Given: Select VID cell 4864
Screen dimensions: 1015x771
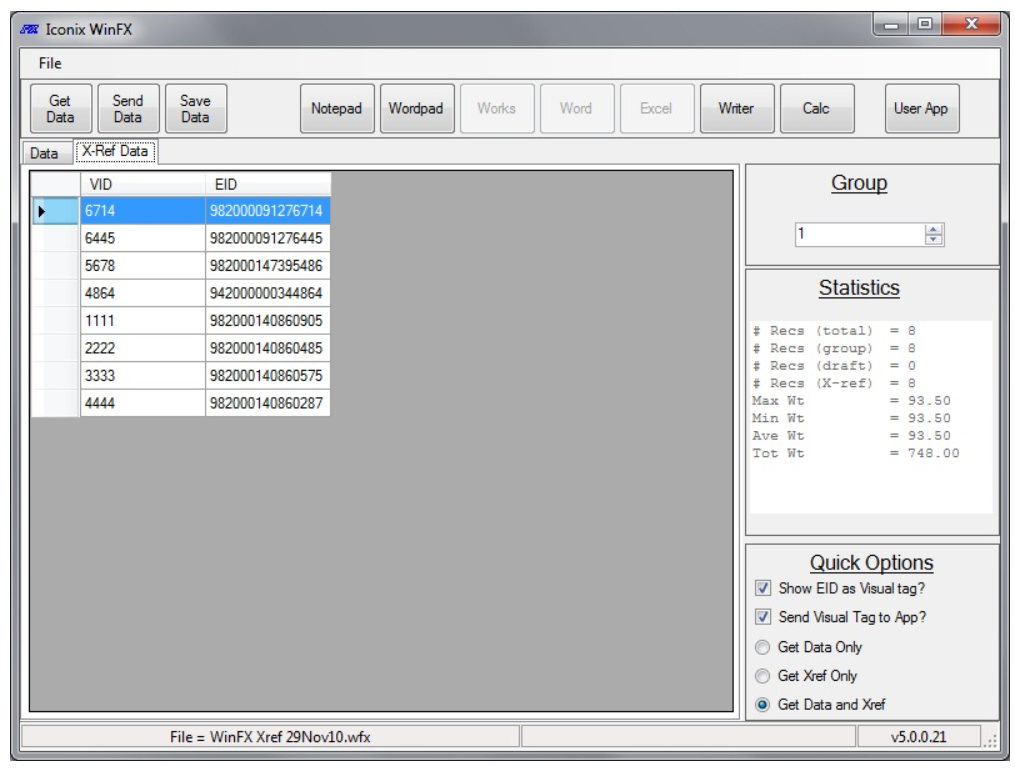Looking at the screenshot, I should (x=143, y=293).
